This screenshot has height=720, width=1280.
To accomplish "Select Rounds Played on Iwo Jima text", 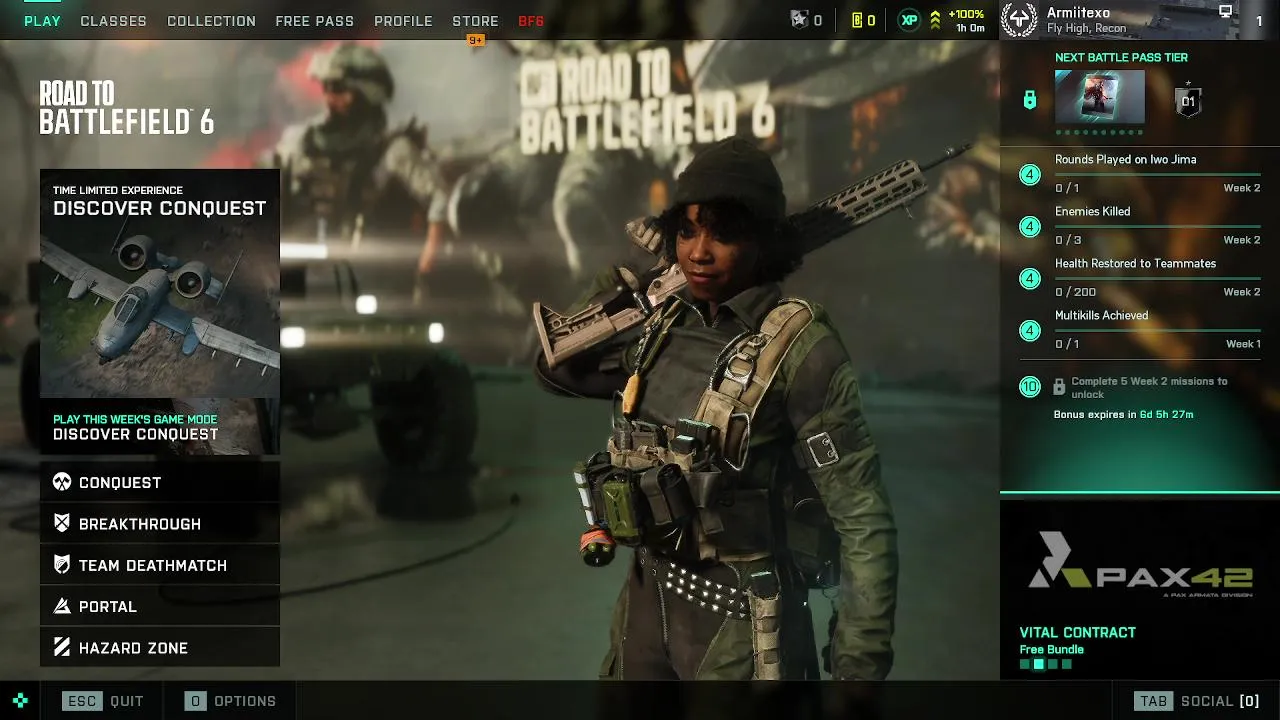I will click(x=1125, y=159).
